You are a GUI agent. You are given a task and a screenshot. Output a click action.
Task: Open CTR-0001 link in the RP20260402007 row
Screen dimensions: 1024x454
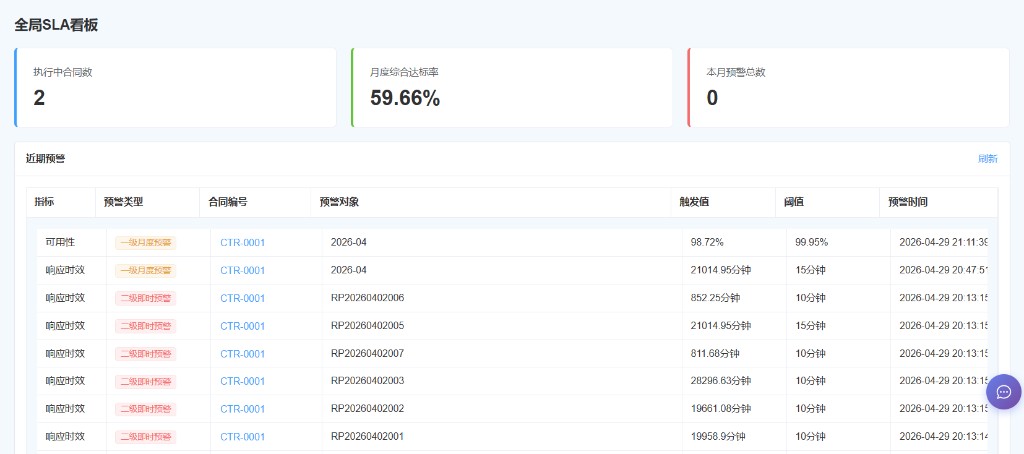pos(242,353)
